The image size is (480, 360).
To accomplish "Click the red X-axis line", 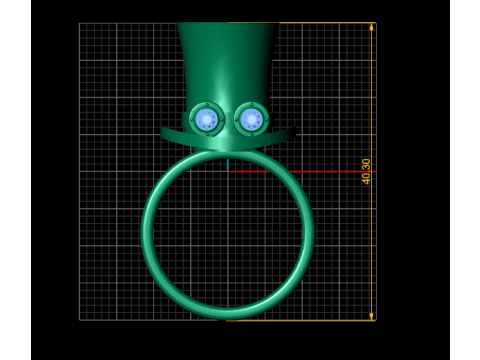I will [x=302, y=172].
